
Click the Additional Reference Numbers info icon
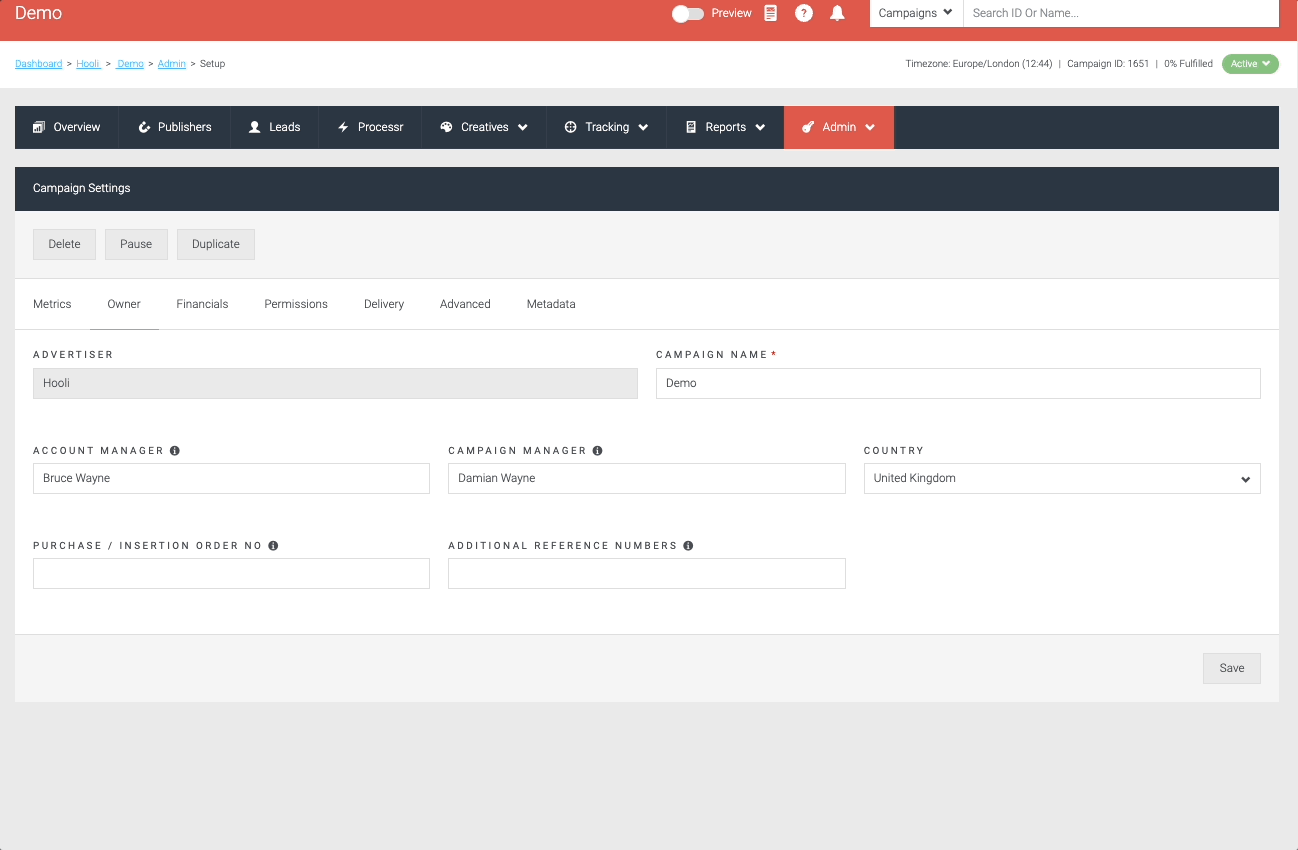pos(688,546)
